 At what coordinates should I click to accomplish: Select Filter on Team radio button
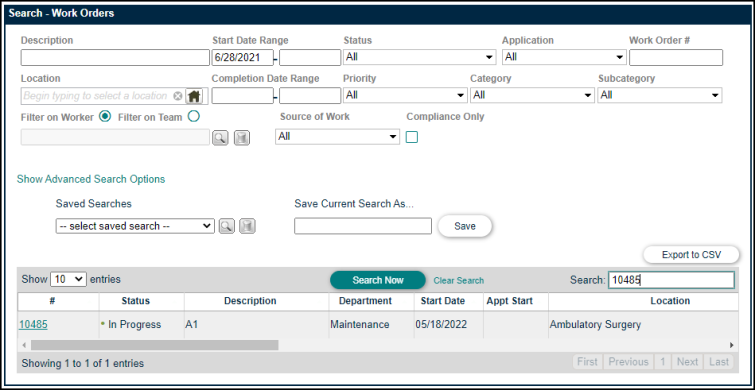coord(193,116)
